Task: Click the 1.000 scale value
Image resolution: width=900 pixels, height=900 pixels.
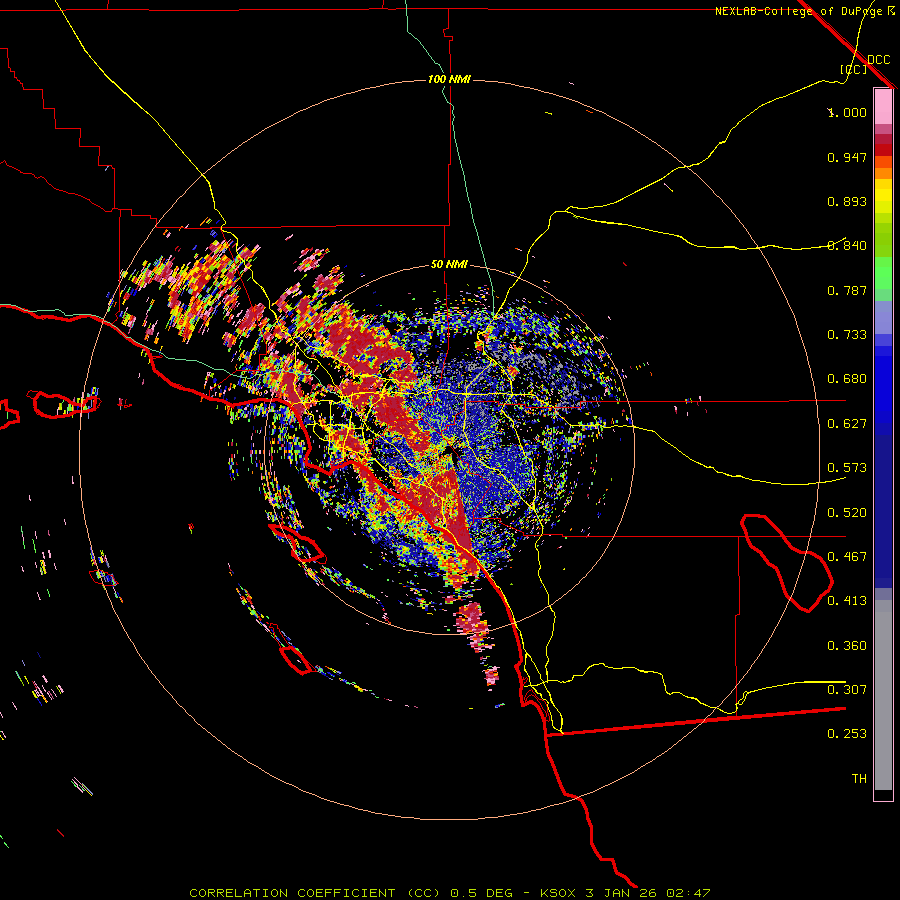Action: (x=847, y=112)
